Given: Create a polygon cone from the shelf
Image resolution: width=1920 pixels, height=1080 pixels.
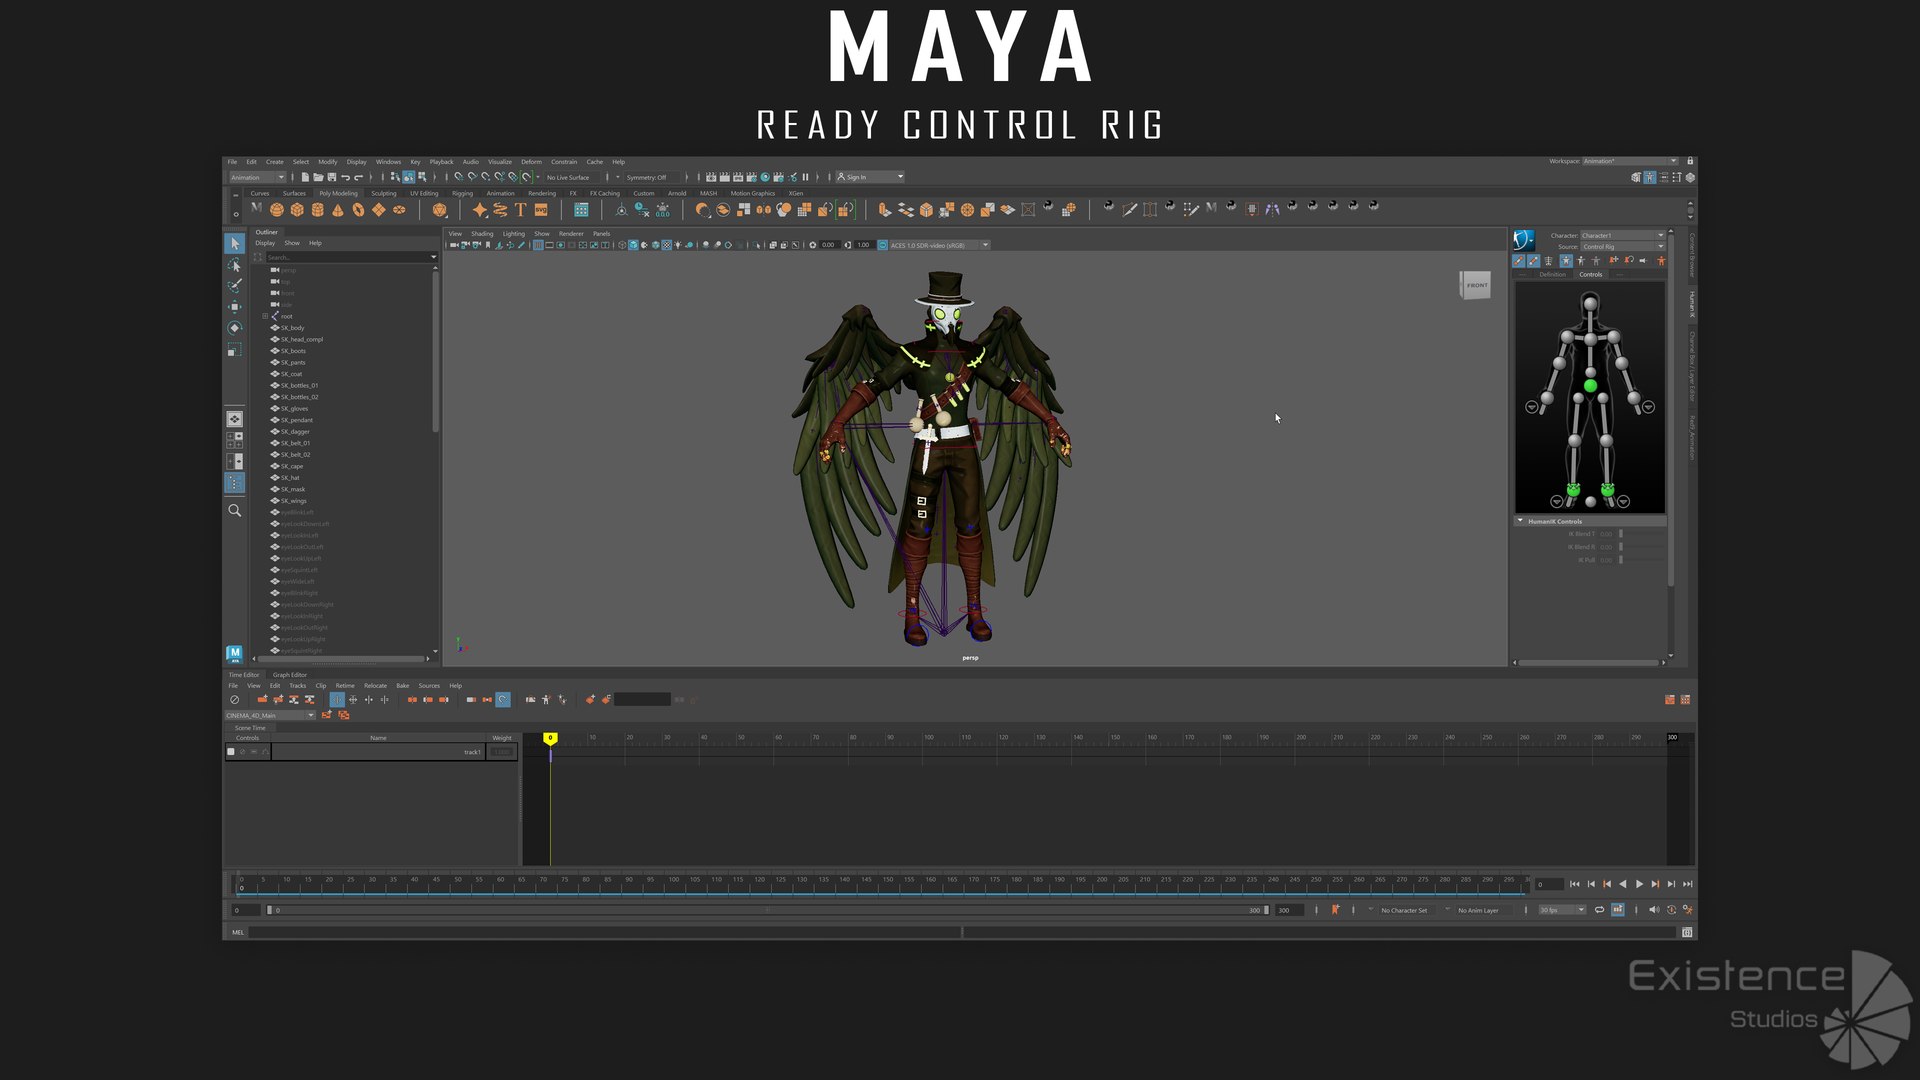Looking at the screenshot, I should [338, 209].
